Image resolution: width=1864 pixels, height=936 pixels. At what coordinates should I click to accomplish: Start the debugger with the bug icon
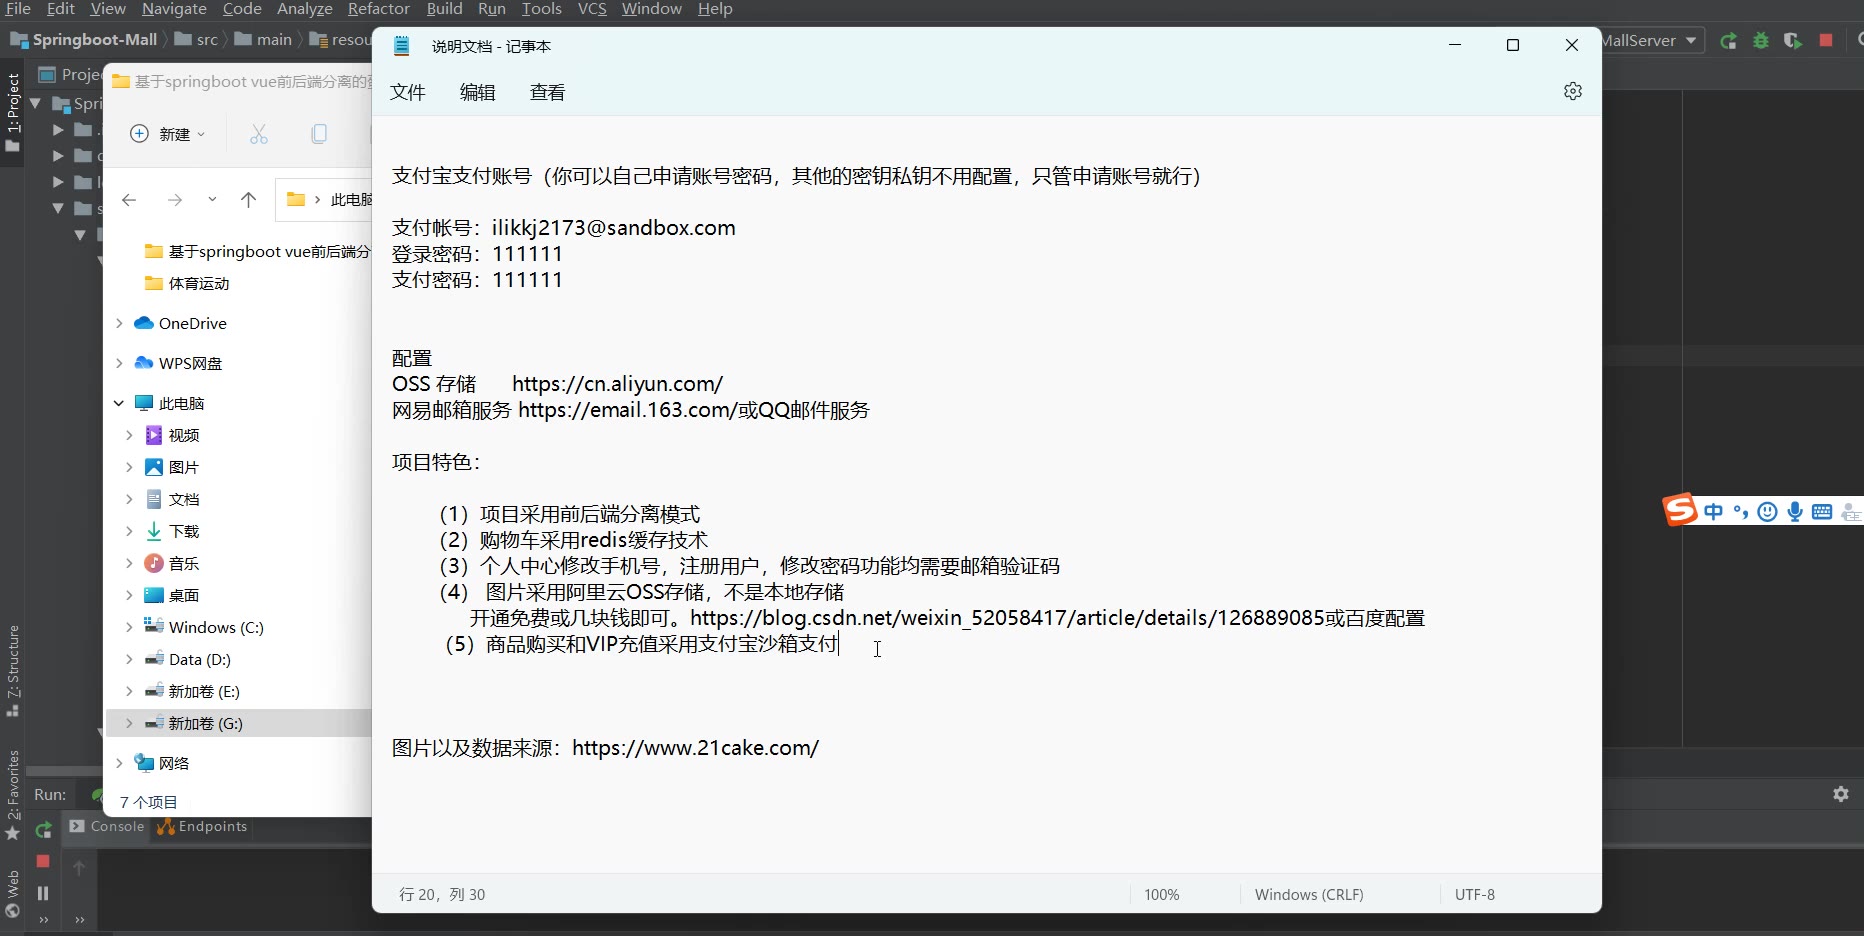1761,41
